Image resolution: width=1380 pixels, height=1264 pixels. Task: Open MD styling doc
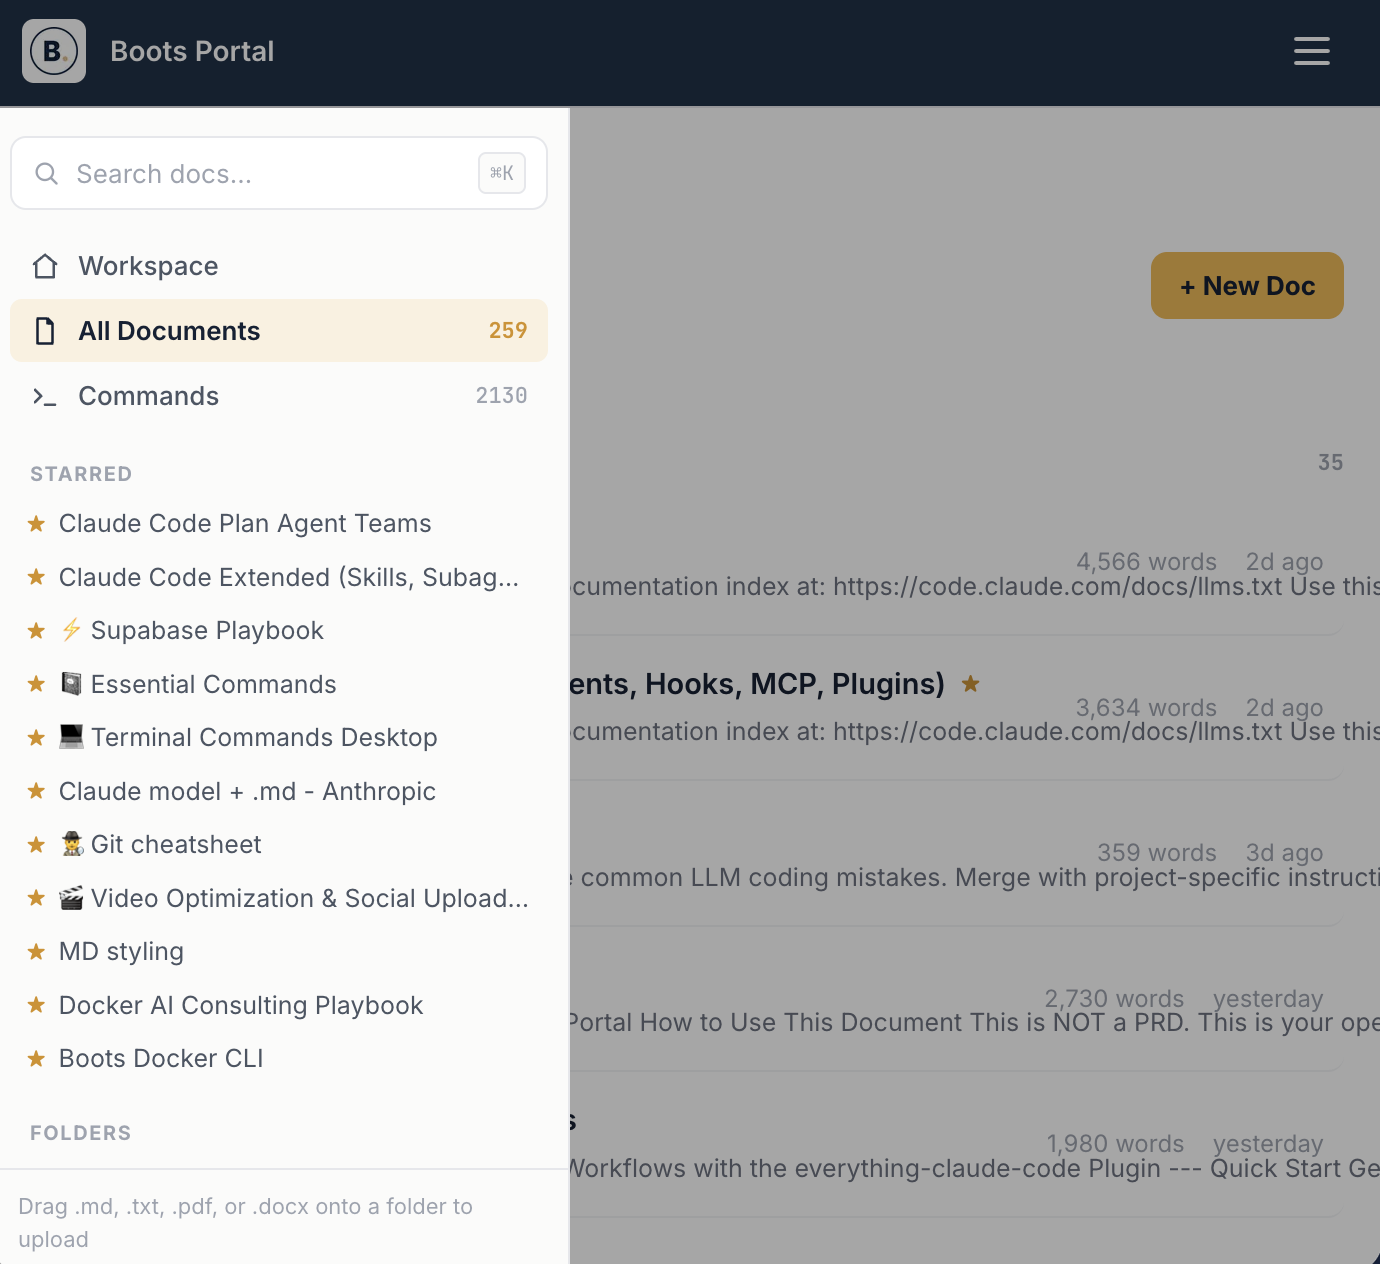click(x=121, y=951)
